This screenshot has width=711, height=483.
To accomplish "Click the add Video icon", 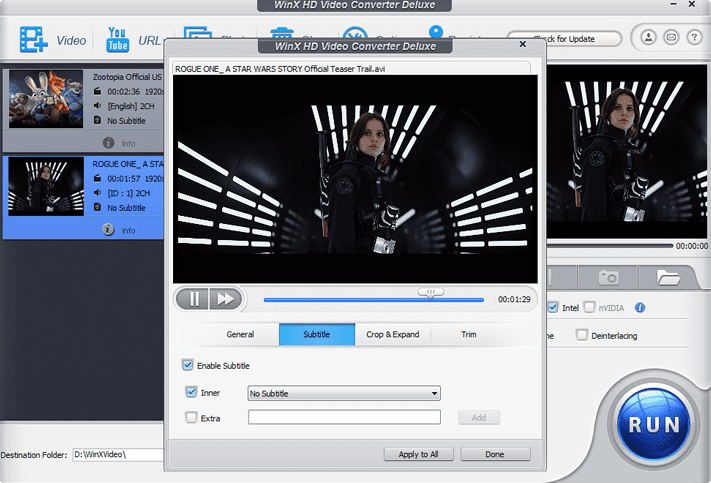I will (x=34, y=39).
